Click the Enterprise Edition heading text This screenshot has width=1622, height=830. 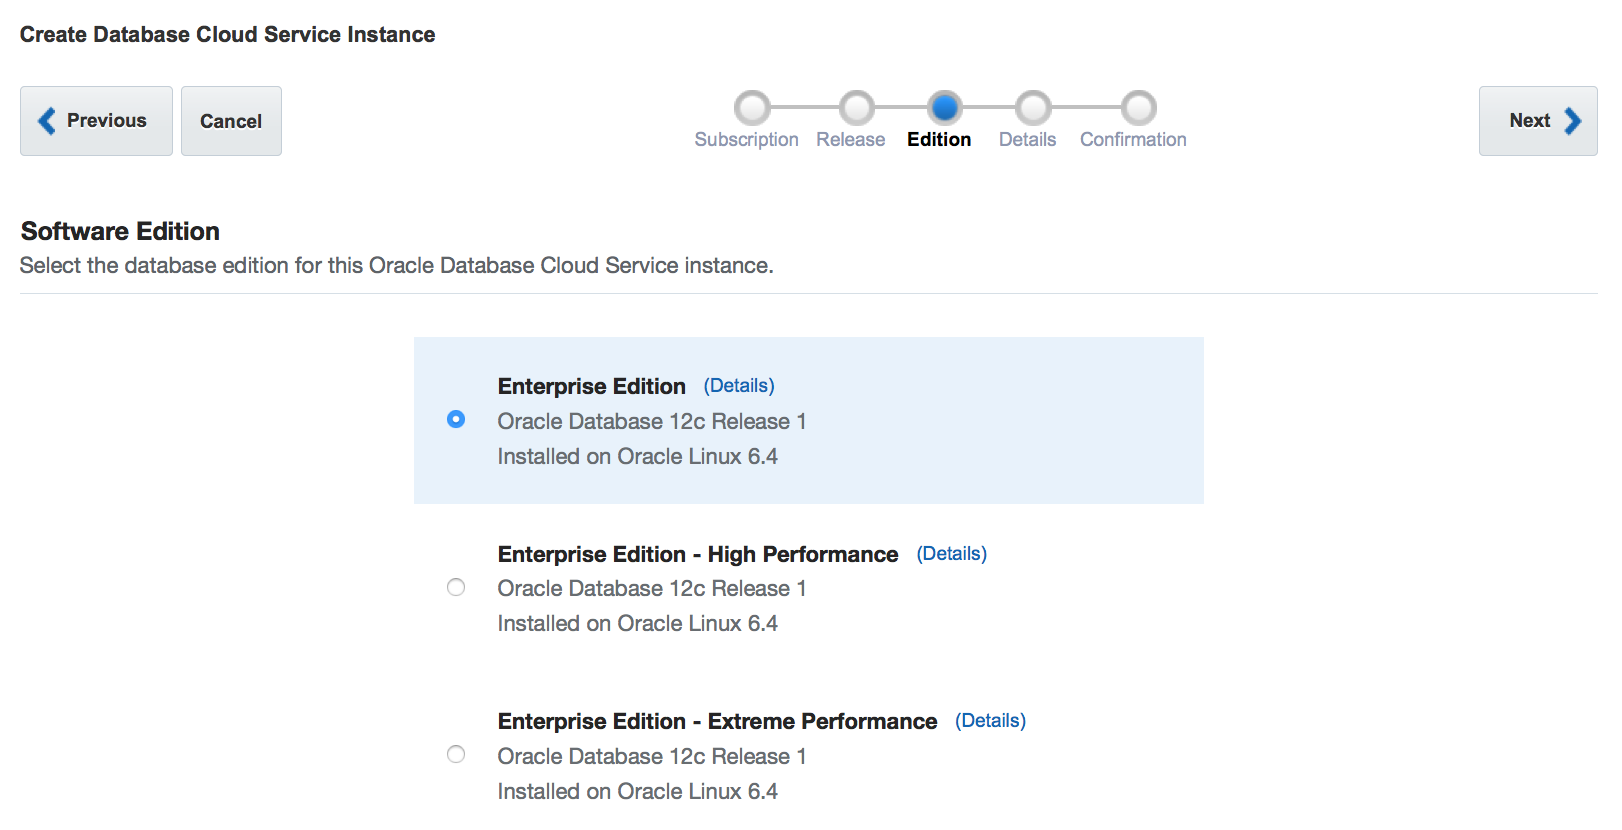[592, 387]
